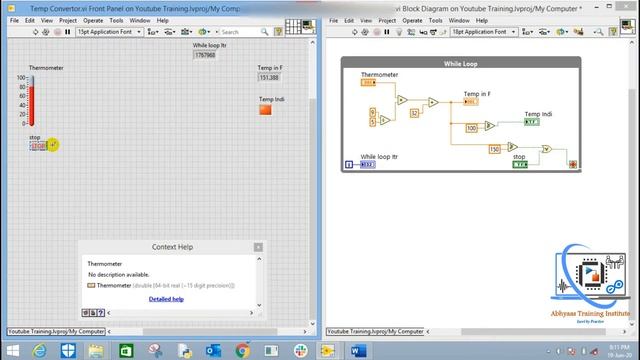Click the Temp Indi LED indicator
The image size is (640, 360).
pyautogui.click(x=265, y=110)
